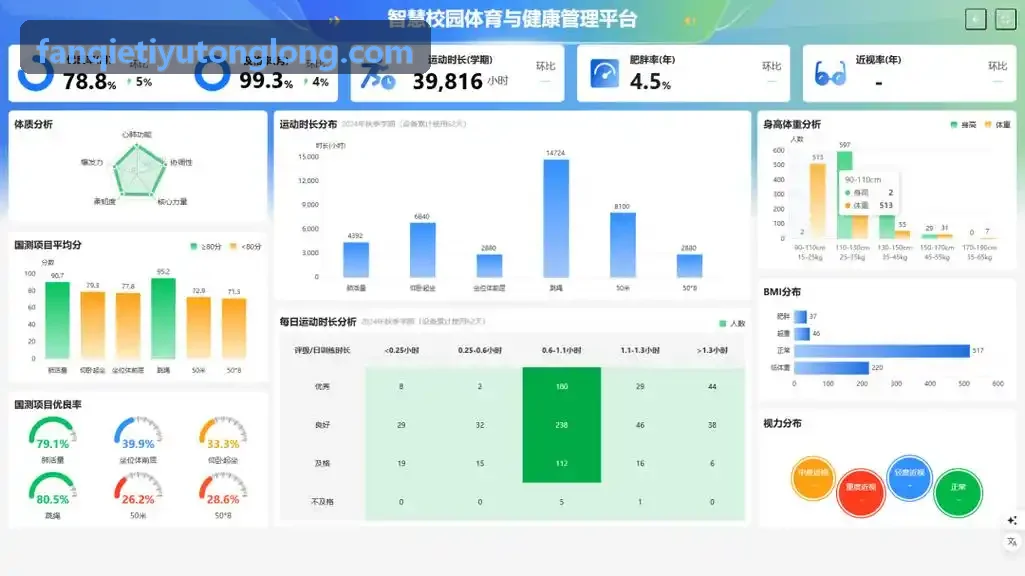Click the >1.3小时 column header
The height and width of the screenshot is (576, 1025).
tap(712, 350)
